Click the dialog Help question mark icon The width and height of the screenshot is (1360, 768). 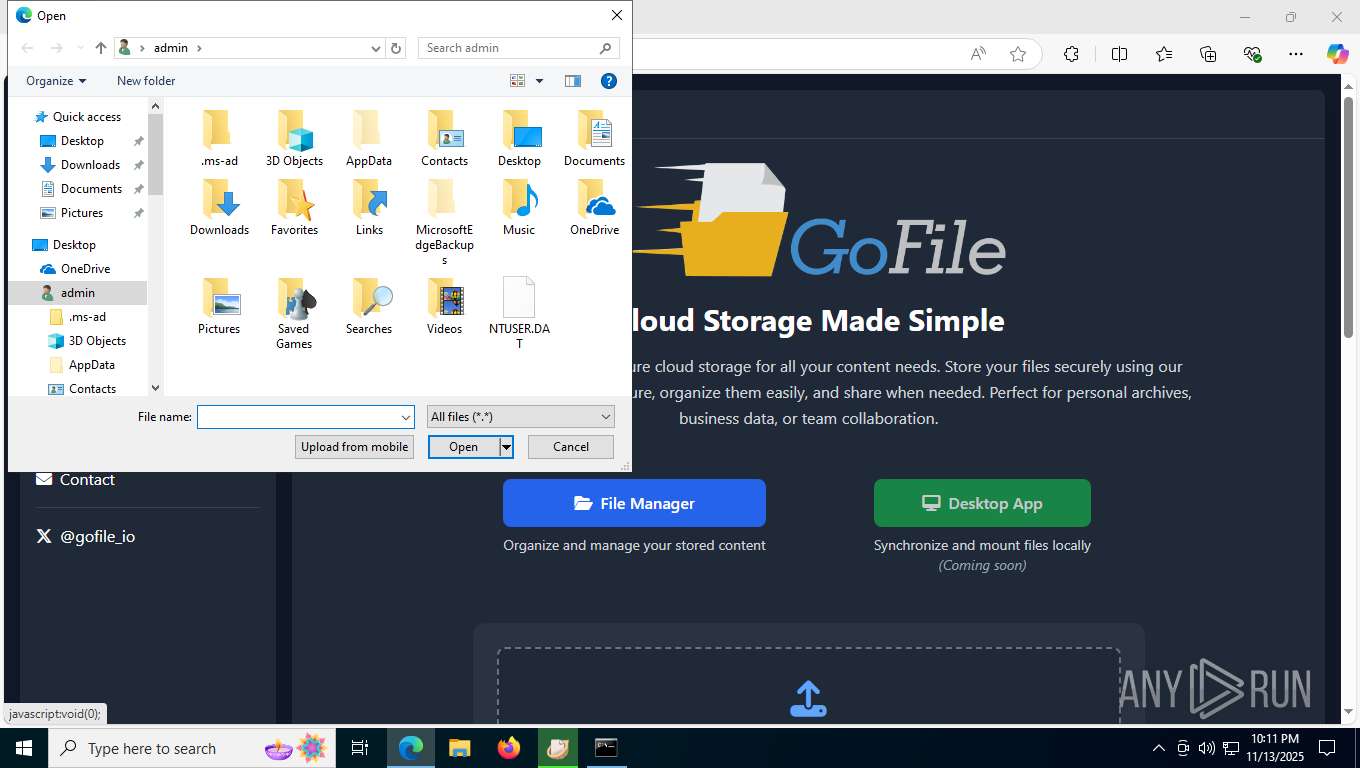pos(608,81)
